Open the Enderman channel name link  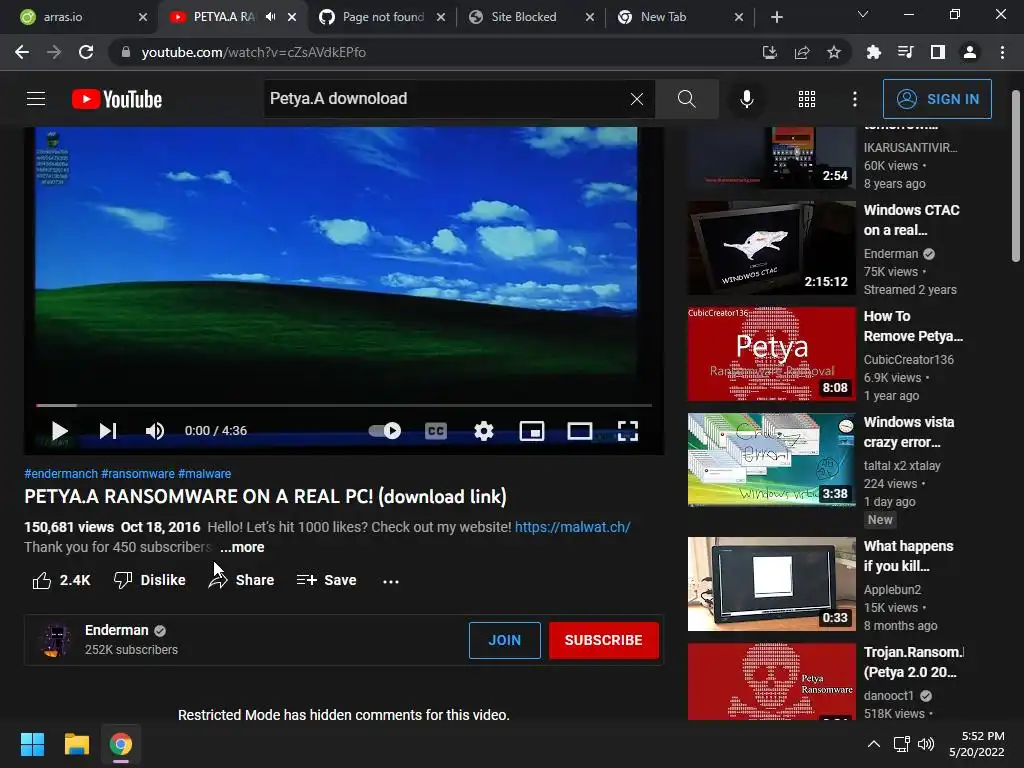[x=116, y=630]
